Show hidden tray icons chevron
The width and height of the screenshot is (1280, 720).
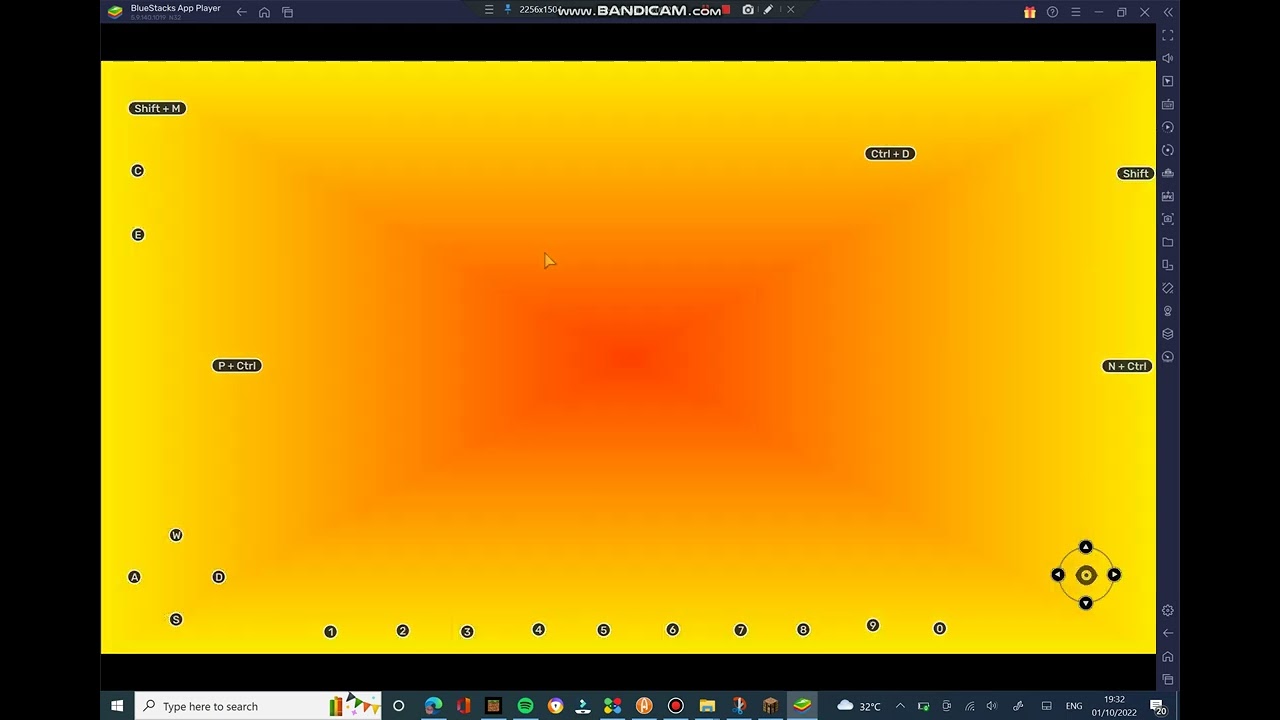point(900,706)
